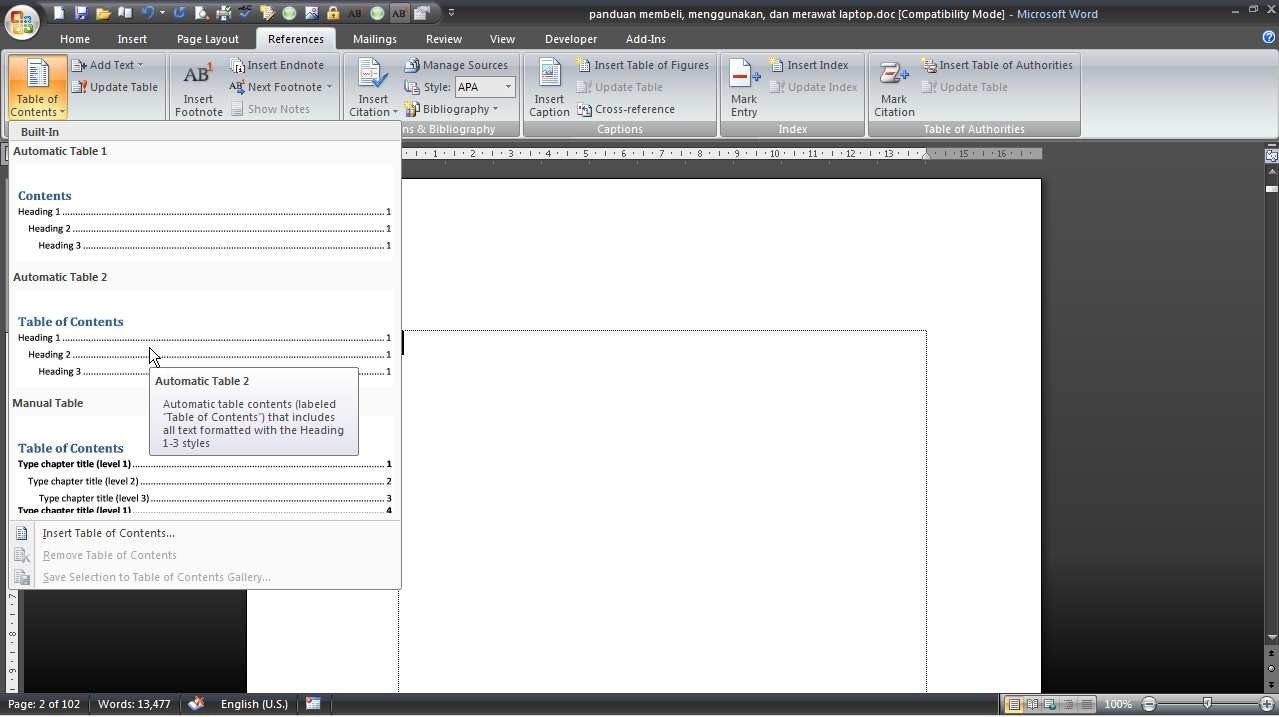Click the padlock protect document icon

coord(333,13)
